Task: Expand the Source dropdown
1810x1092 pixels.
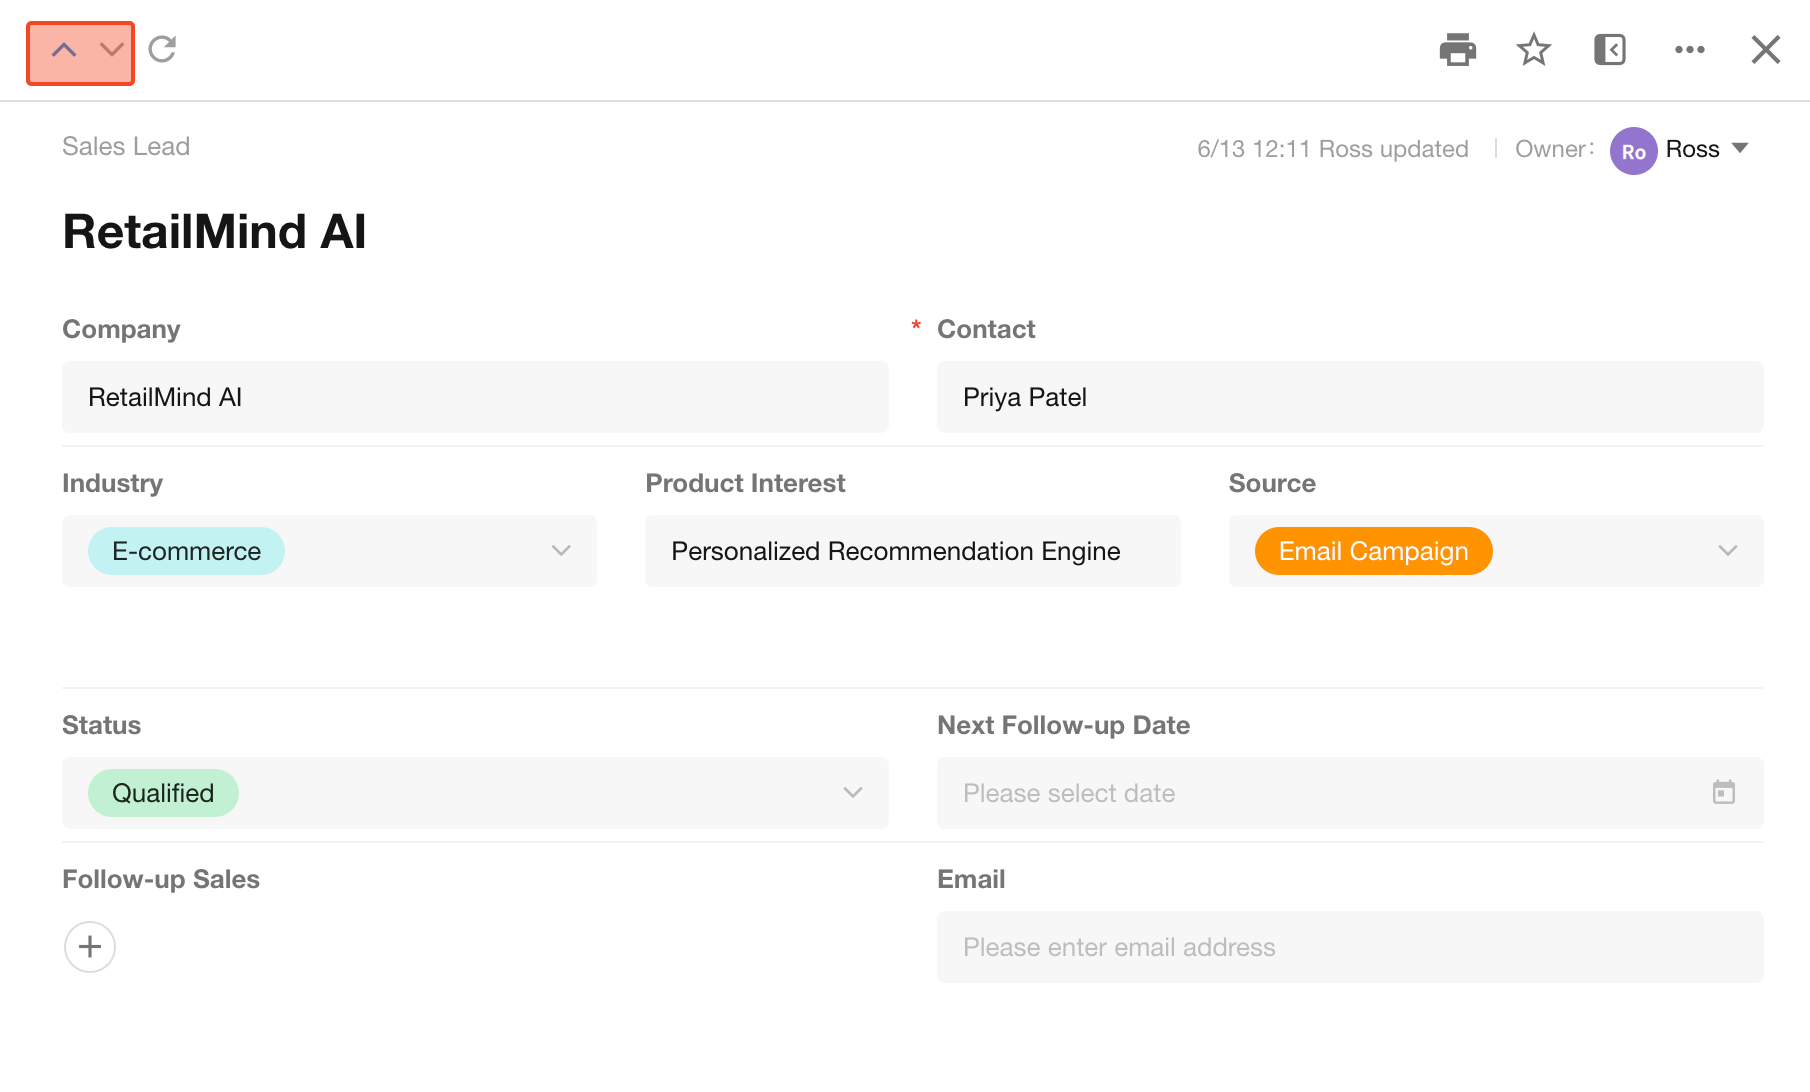Action: coord(1727,551)
